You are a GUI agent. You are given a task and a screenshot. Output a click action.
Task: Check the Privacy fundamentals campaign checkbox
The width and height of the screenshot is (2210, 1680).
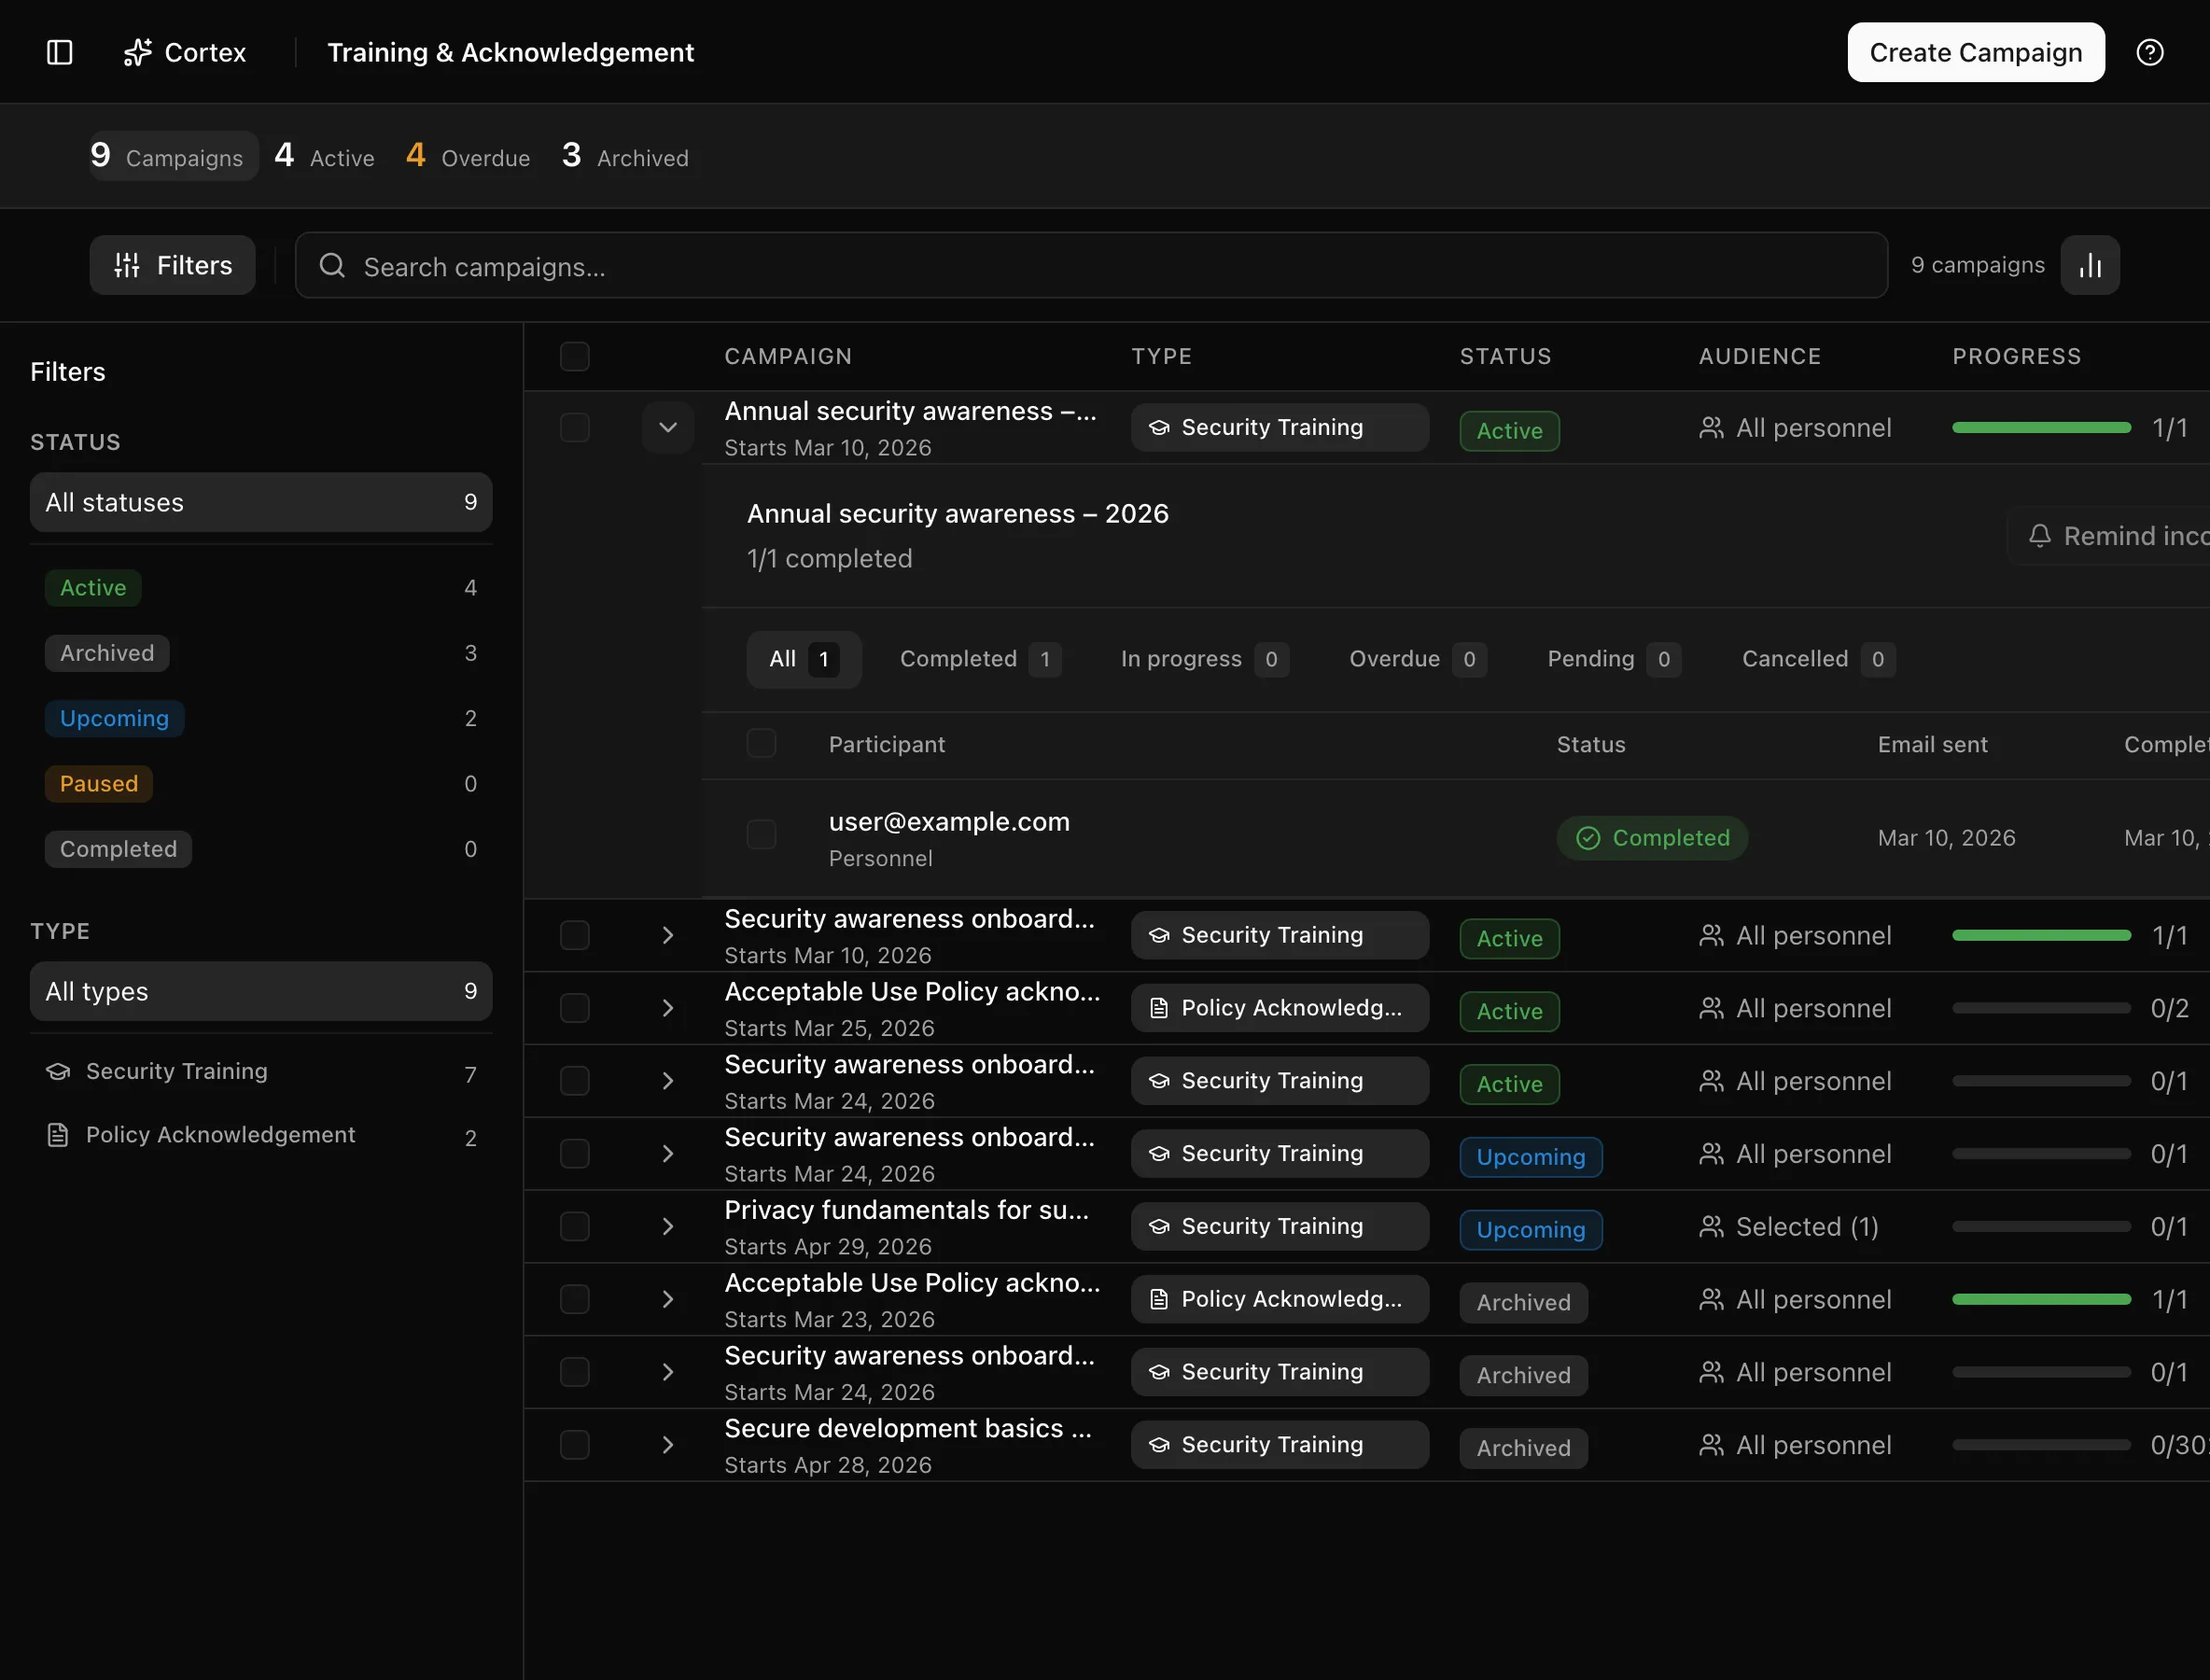coord(574,1226)
